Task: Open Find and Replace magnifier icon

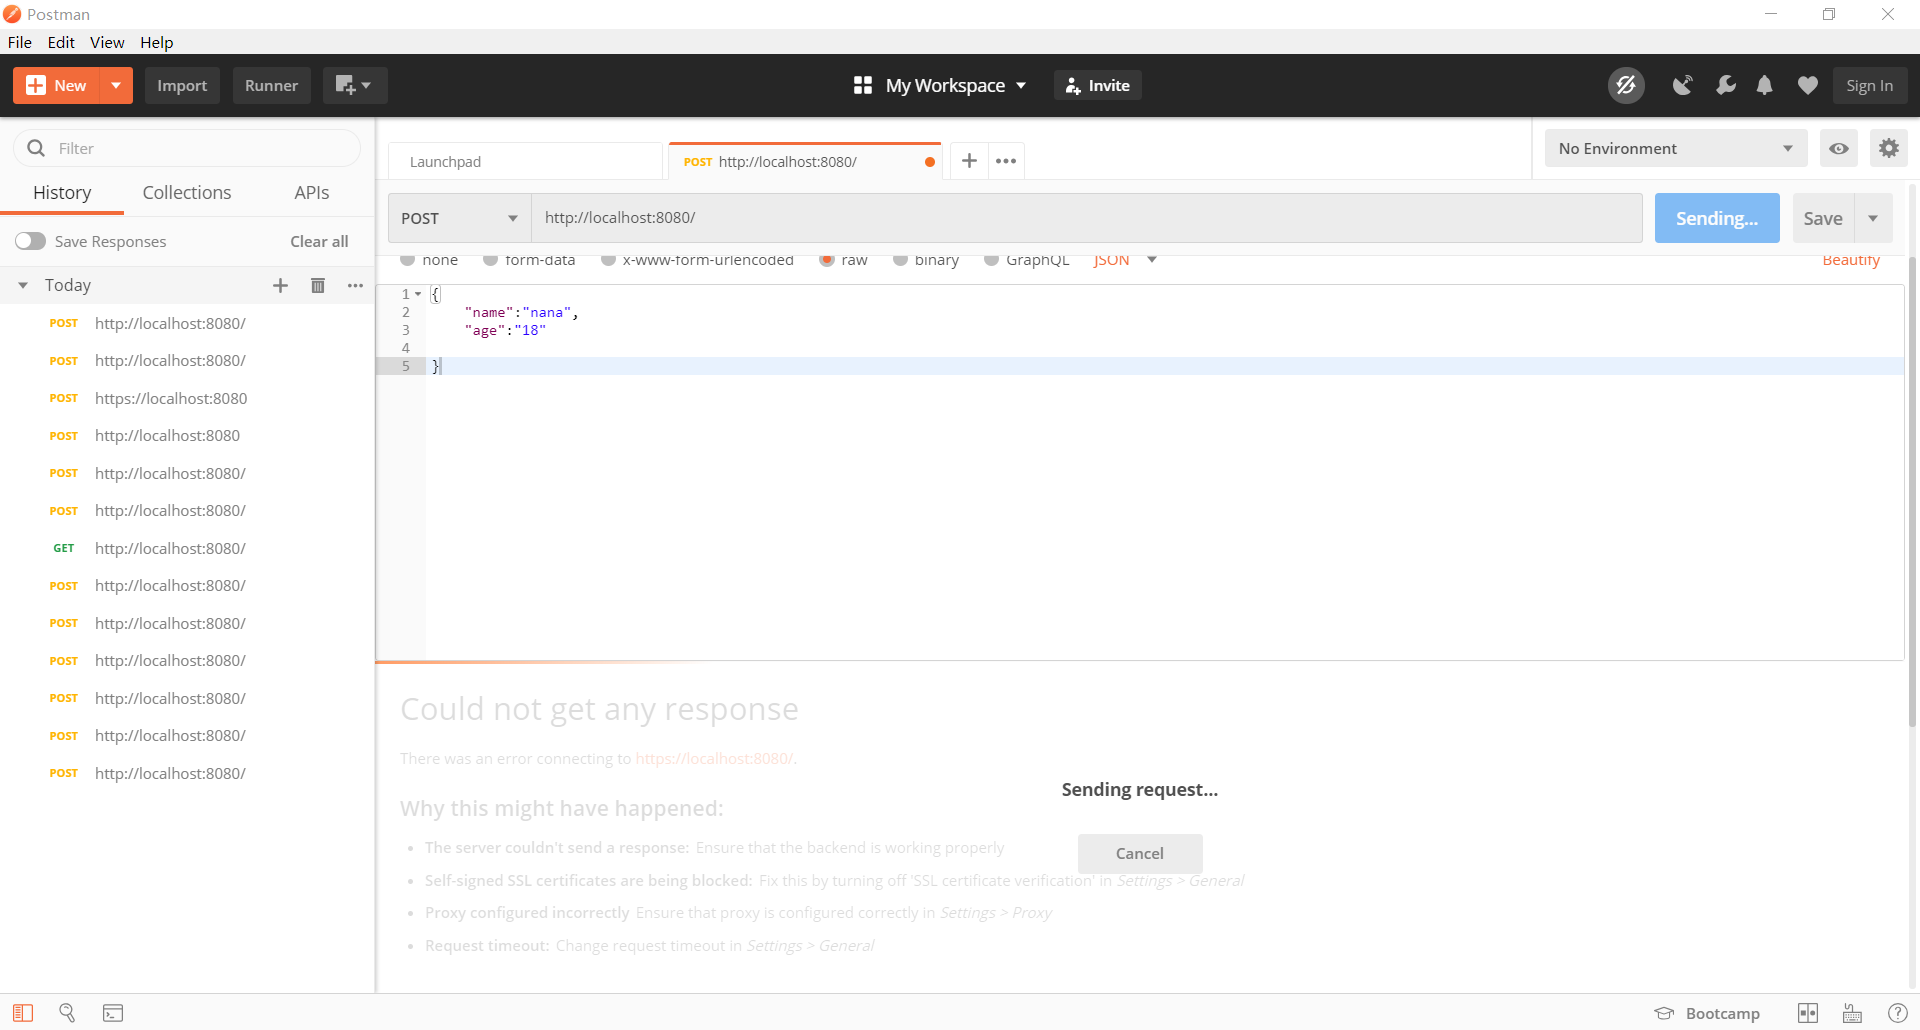Action: (67, 1013)
